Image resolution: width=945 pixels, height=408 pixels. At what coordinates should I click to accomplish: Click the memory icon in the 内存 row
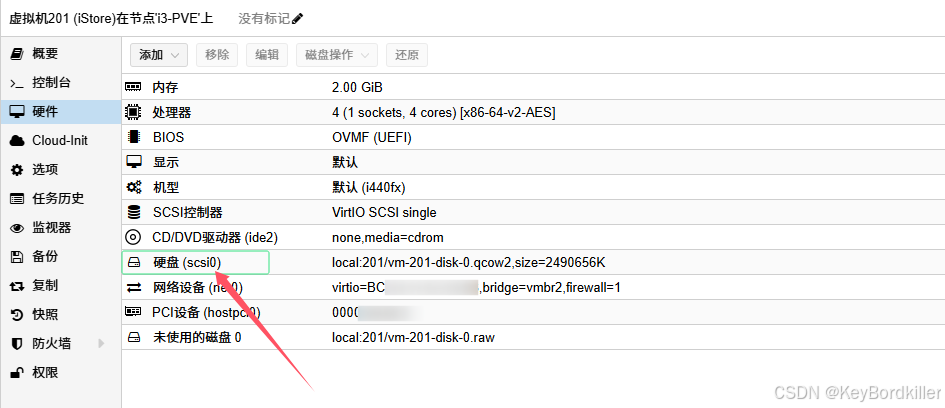(x=133, y=87)
